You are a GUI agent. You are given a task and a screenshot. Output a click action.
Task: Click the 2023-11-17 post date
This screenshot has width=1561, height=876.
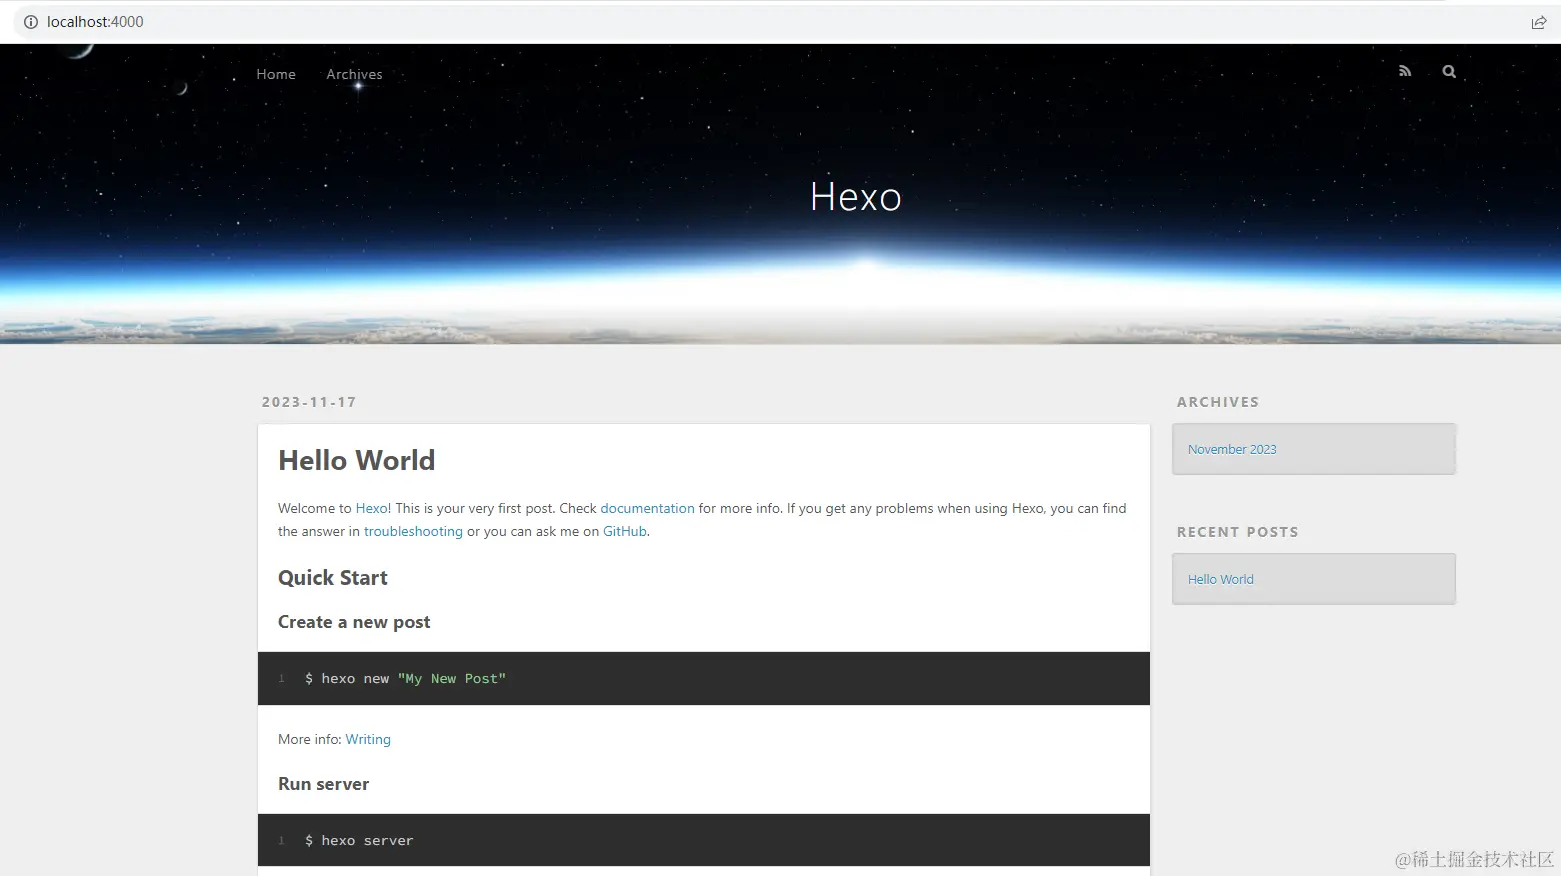click(x=309, y=402)
